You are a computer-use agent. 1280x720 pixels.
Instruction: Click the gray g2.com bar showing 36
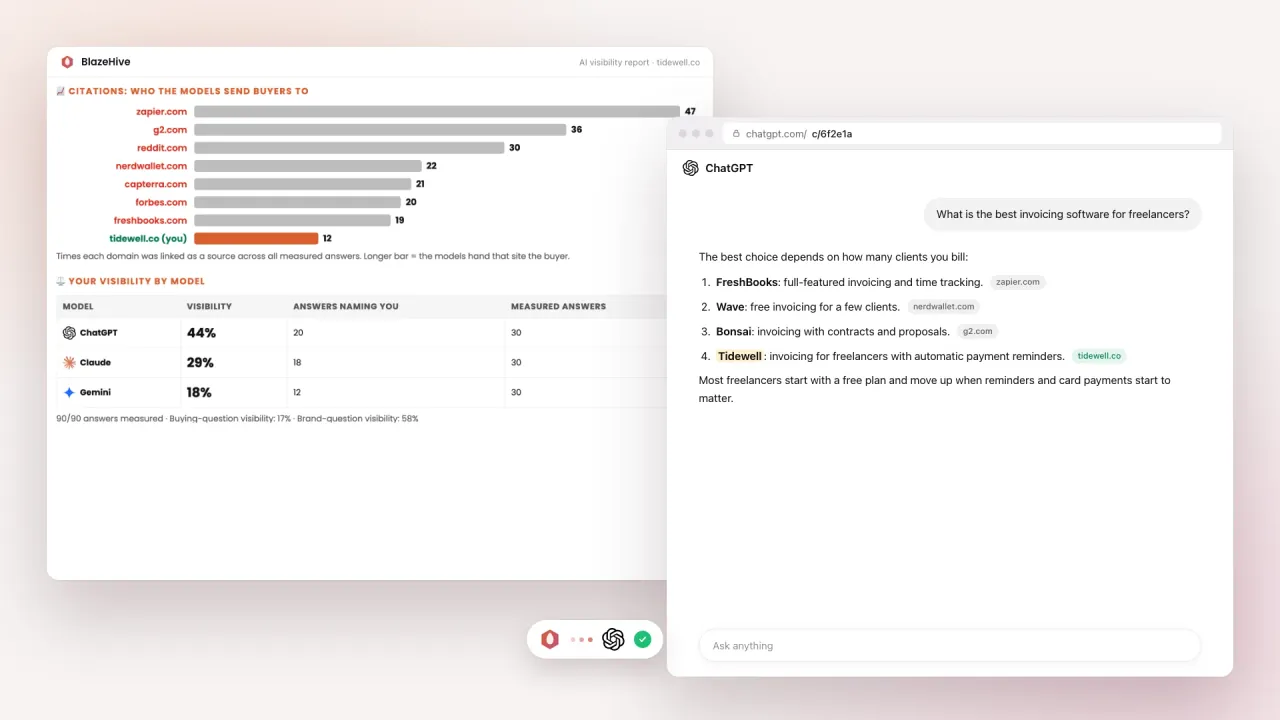coord(380,129)
